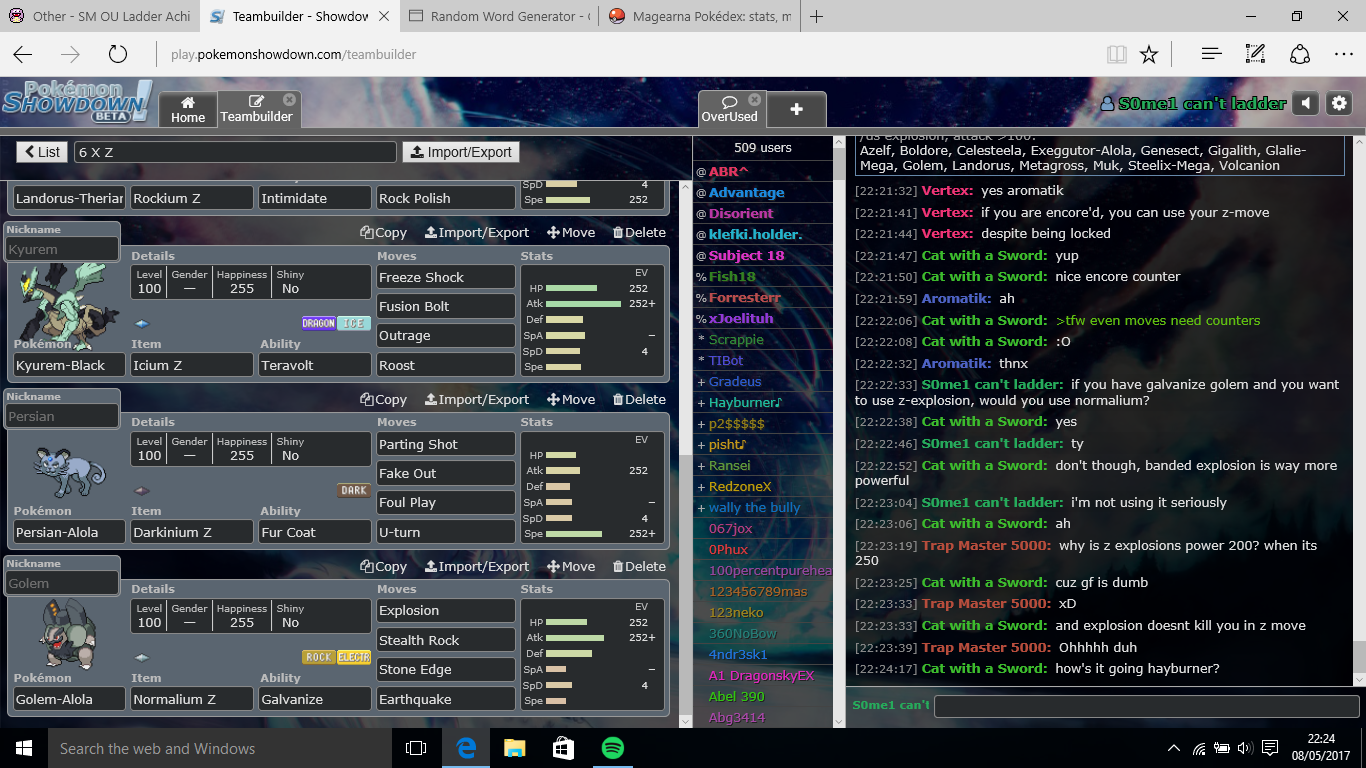This screenshot has height=768, width=1366.
Task: Open Showdown options gear icon
Action: (1339, 103)
